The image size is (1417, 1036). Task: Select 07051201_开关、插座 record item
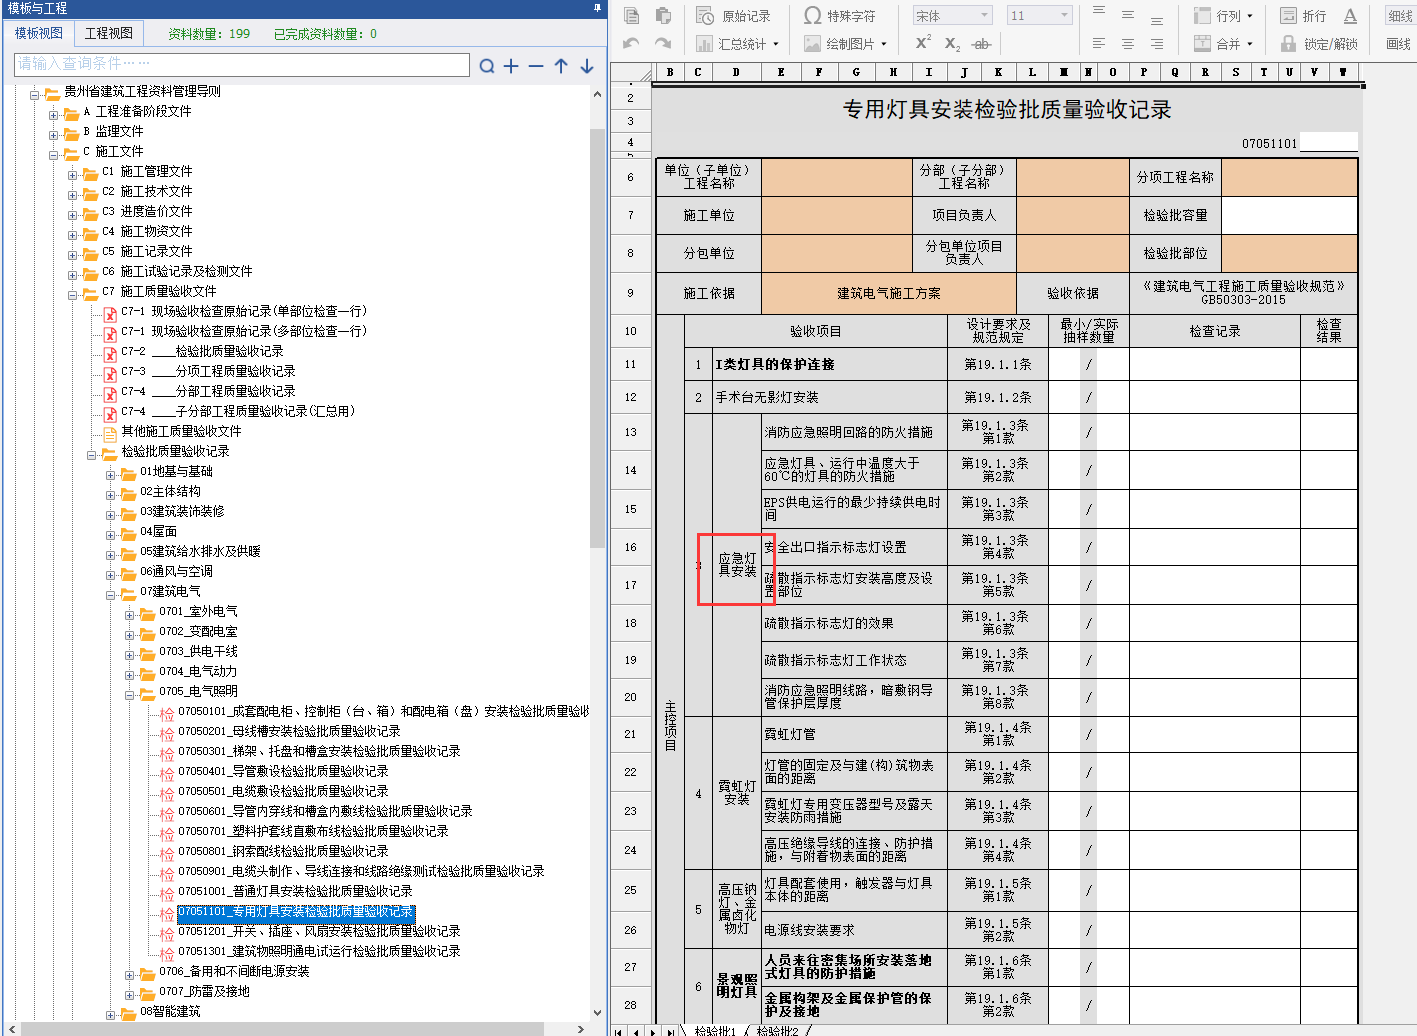click(x=319, y=931)
